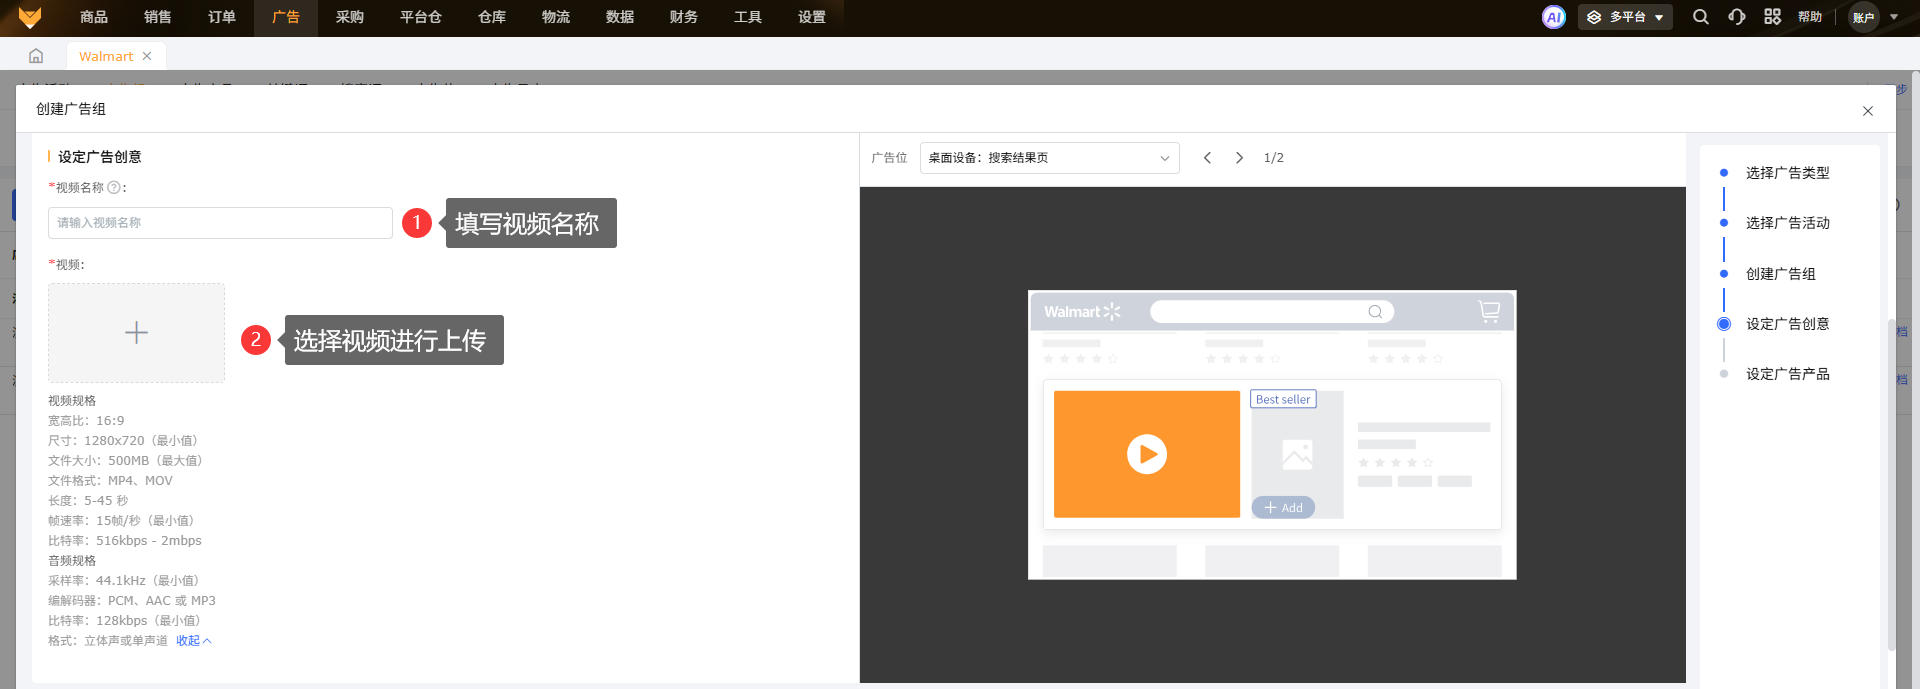Open the 物流 menu
Screen dimensions: 1920x689
pos(556,17)
